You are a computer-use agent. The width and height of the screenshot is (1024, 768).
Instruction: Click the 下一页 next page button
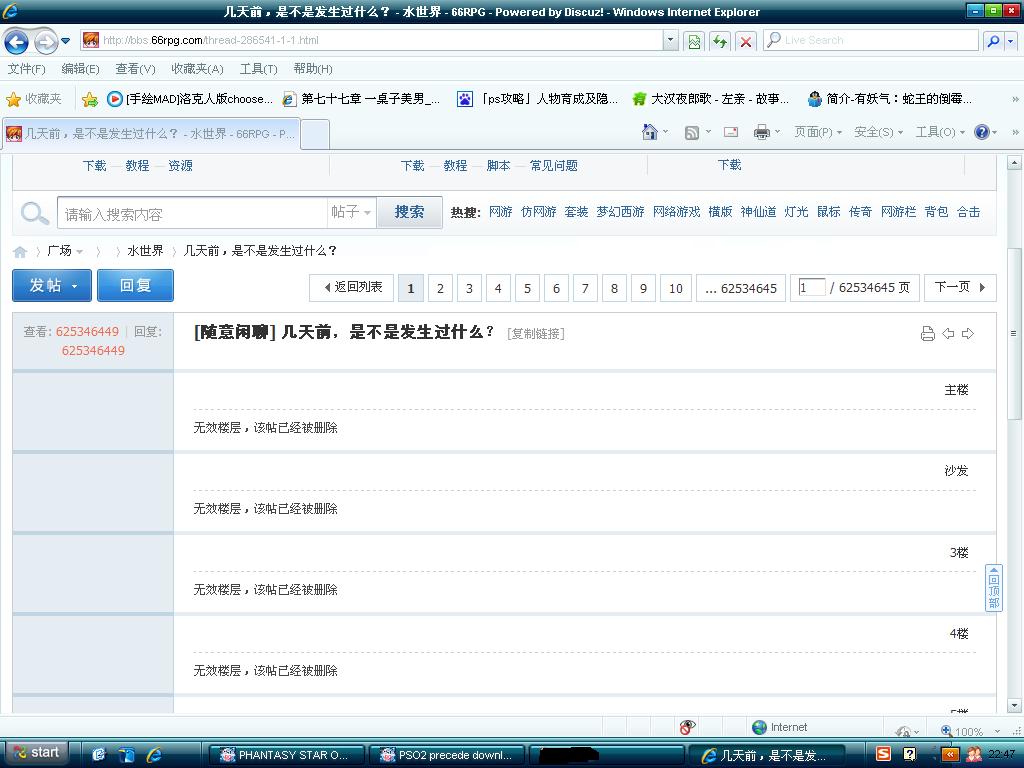(960, 287)
